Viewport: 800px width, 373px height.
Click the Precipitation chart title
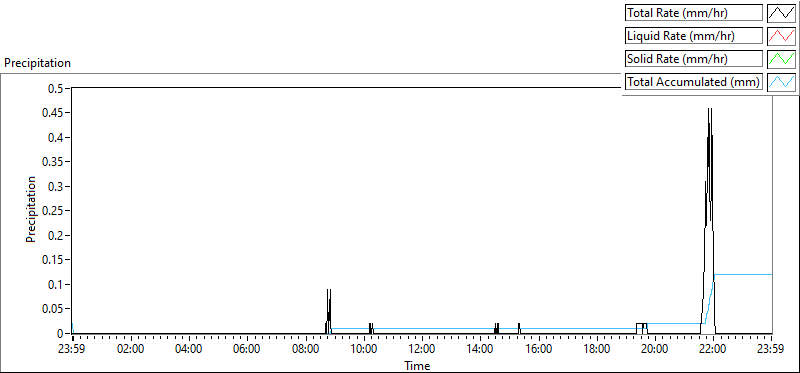[37, 63]
